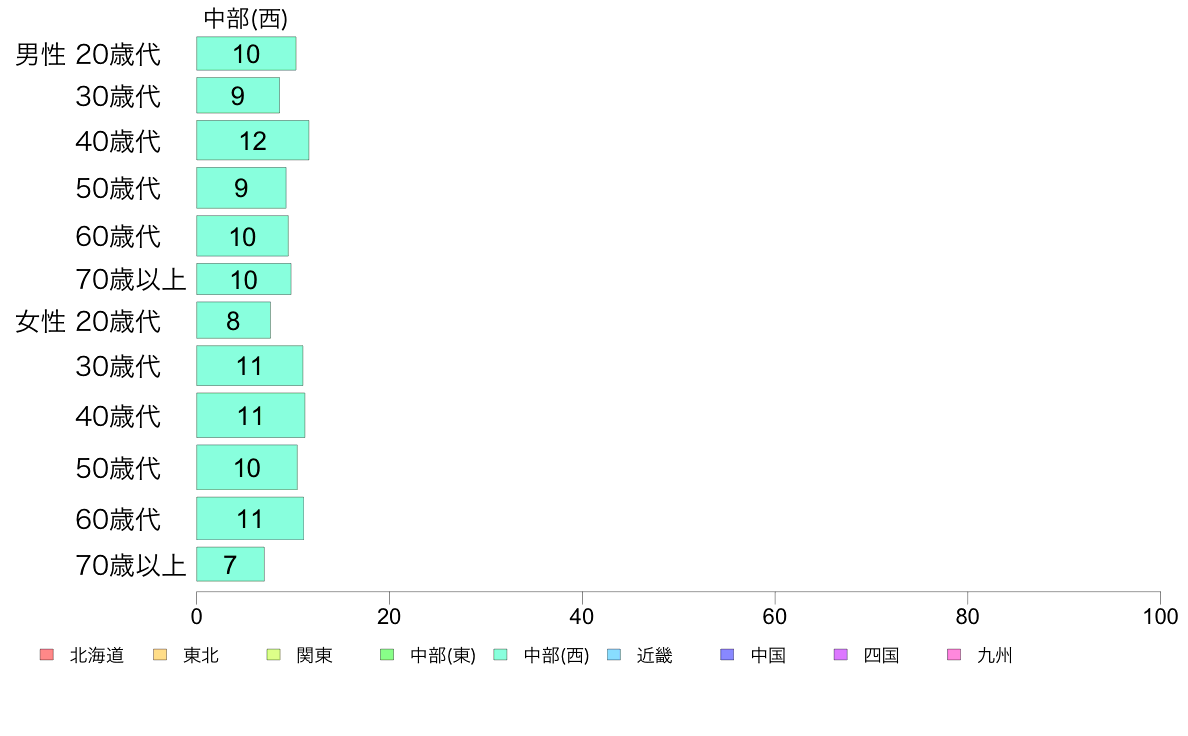Click the 40 tick on the axis
The width and height of the screenshot is (1188, 736).
582,616
